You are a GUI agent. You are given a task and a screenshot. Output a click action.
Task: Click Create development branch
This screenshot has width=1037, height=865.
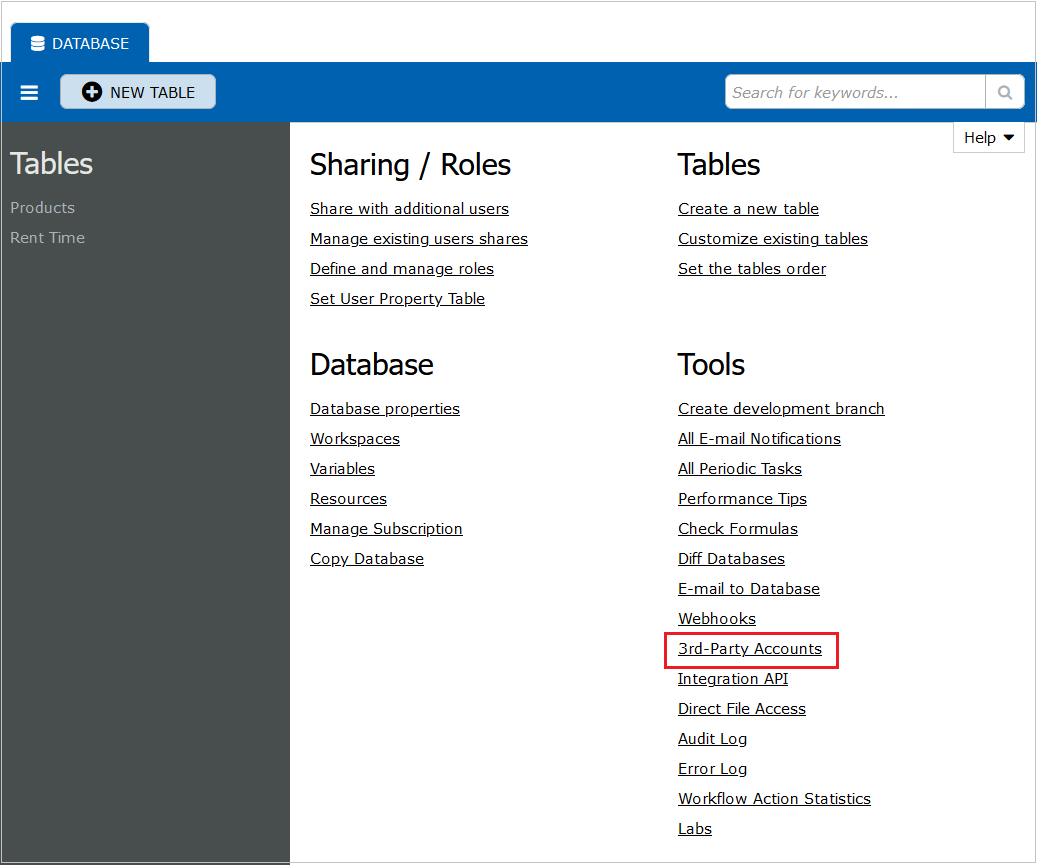[x=781, y=409]
